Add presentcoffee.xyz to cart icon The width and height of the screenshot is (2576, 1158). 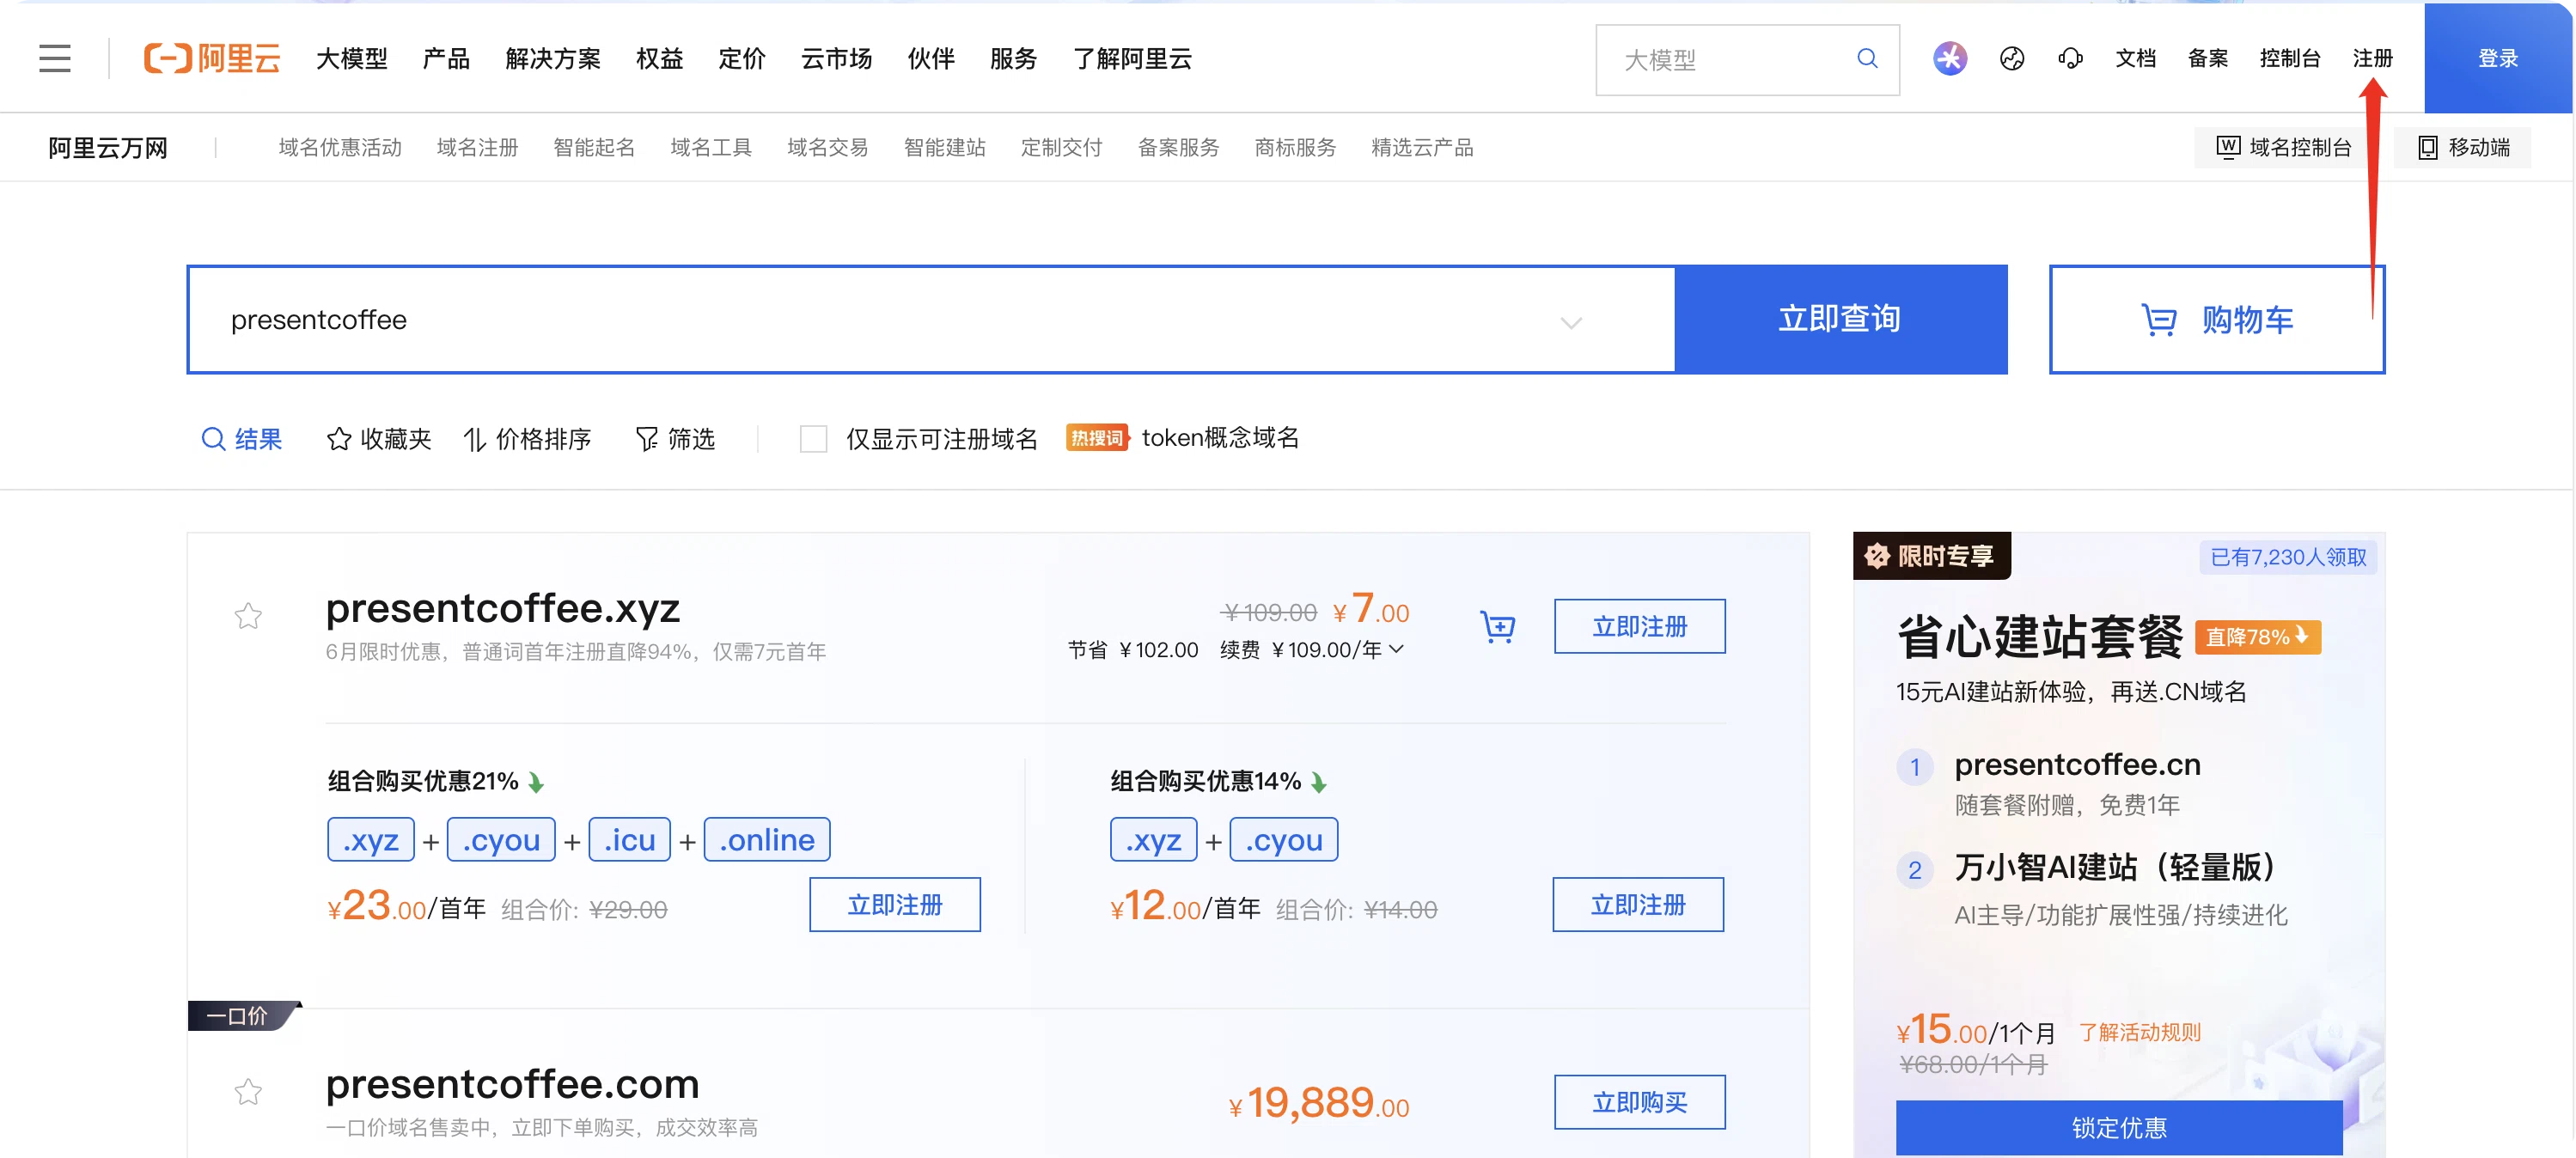1497,627
